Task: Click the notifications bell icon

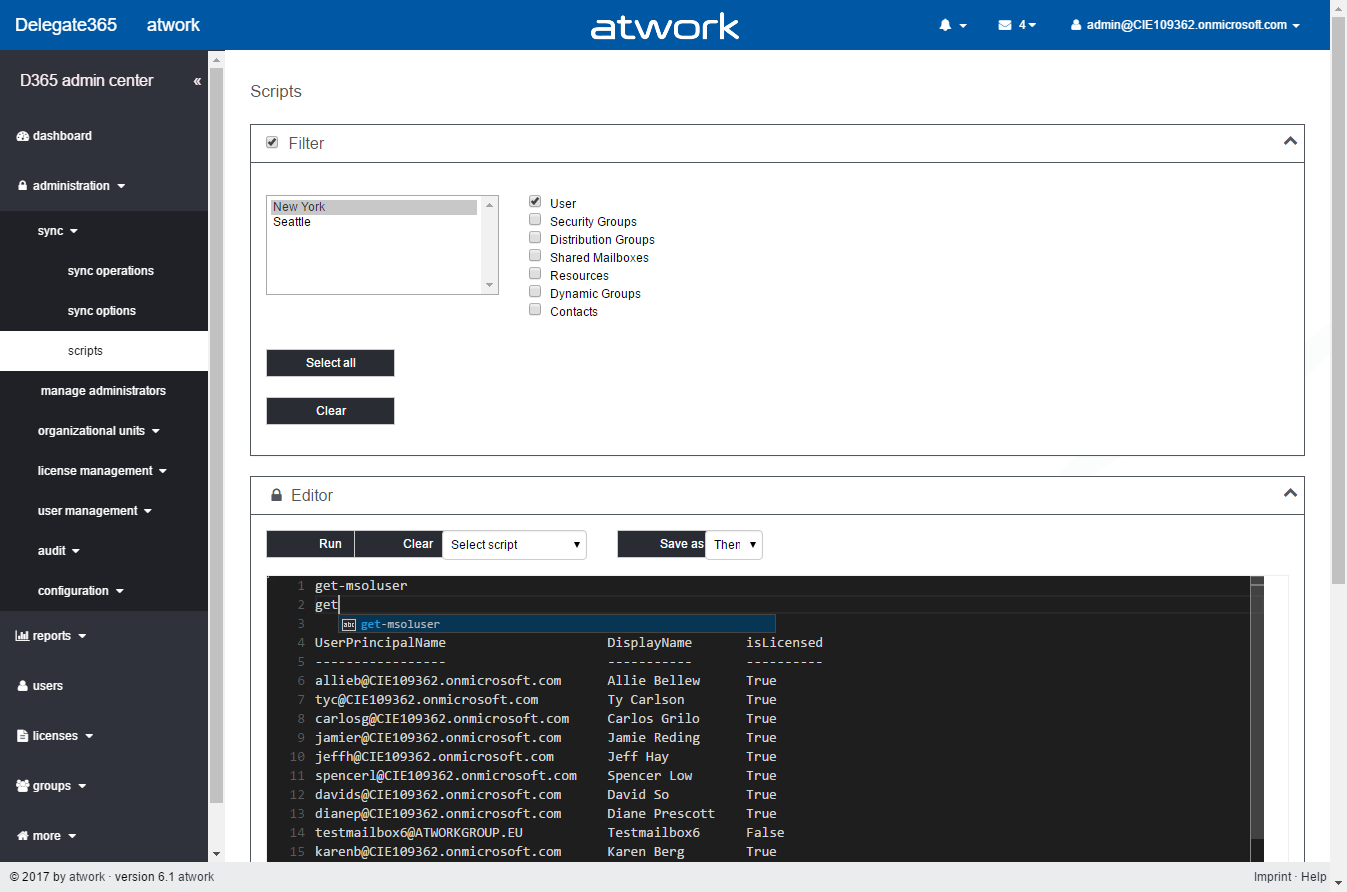Action: click(x=945, y=25)
